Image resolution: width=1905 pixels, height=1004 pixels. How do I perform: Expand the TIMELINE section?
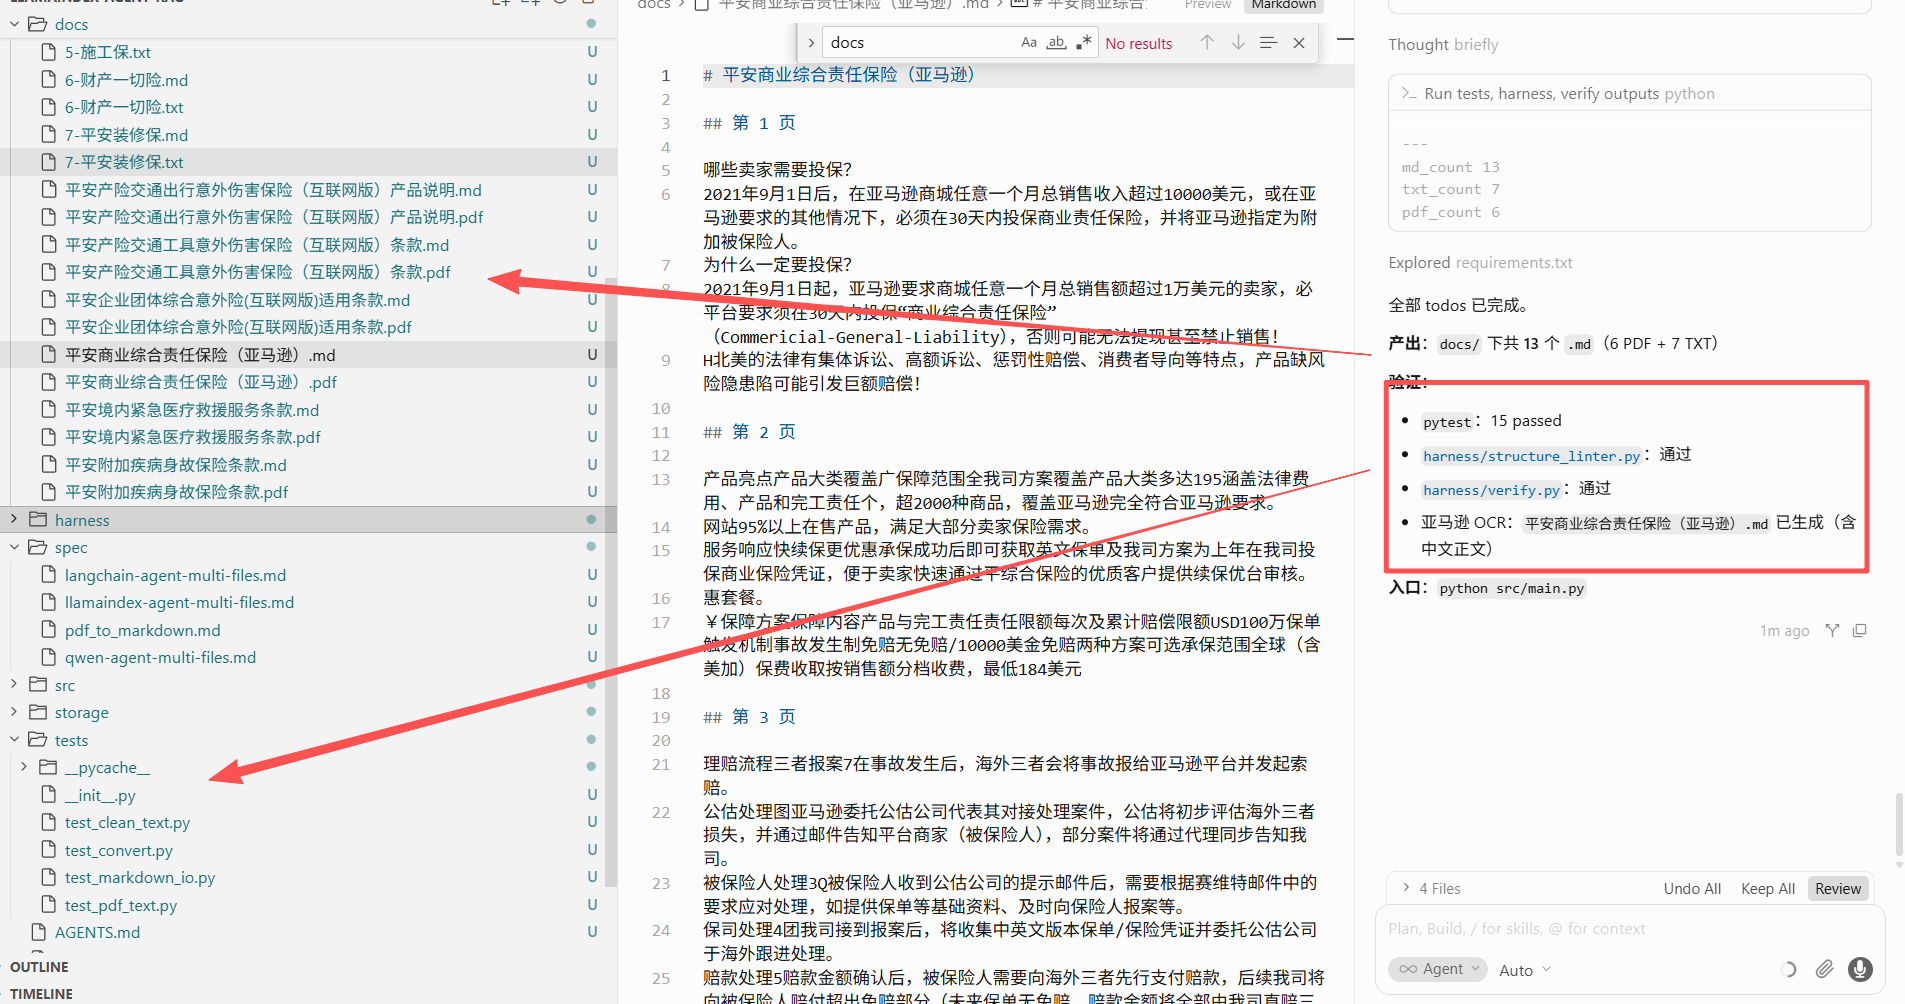tap(41, 994)
